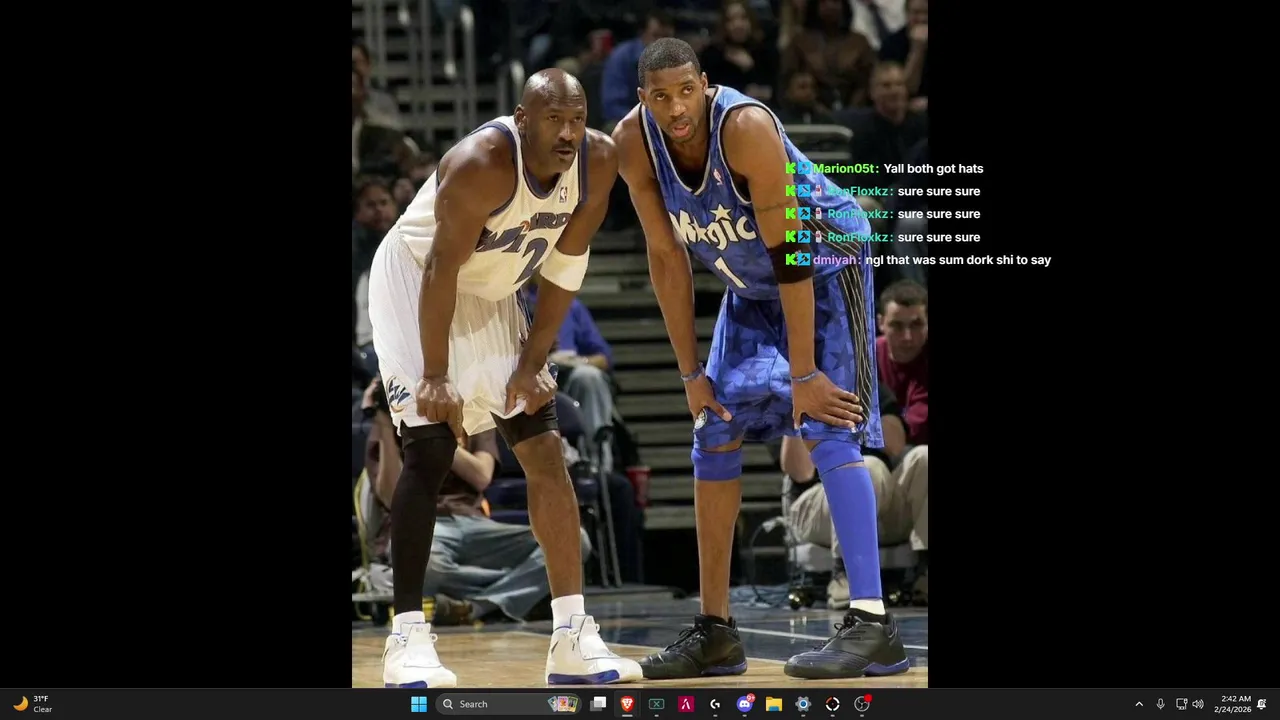Open the green X app icon
The width and height of the screenshot is (1280, 720).
tap(656, 704)
